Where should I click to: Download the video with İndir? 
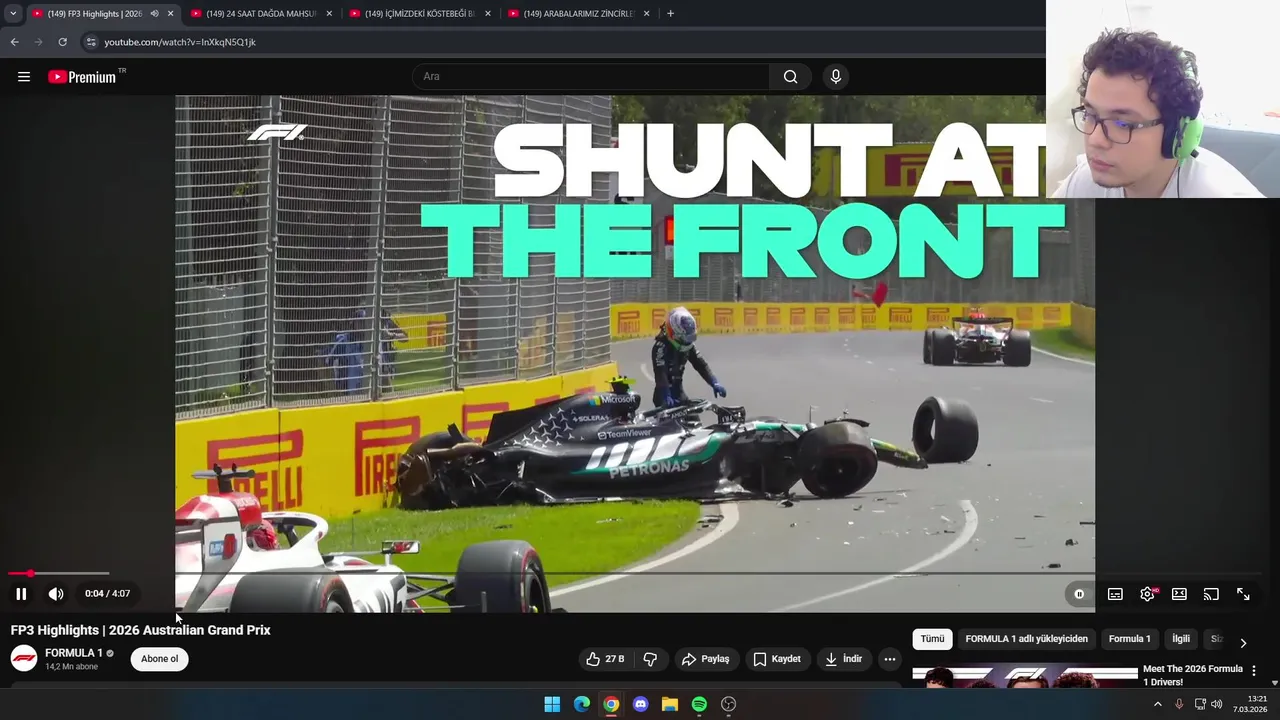click(x=843, y=659)
